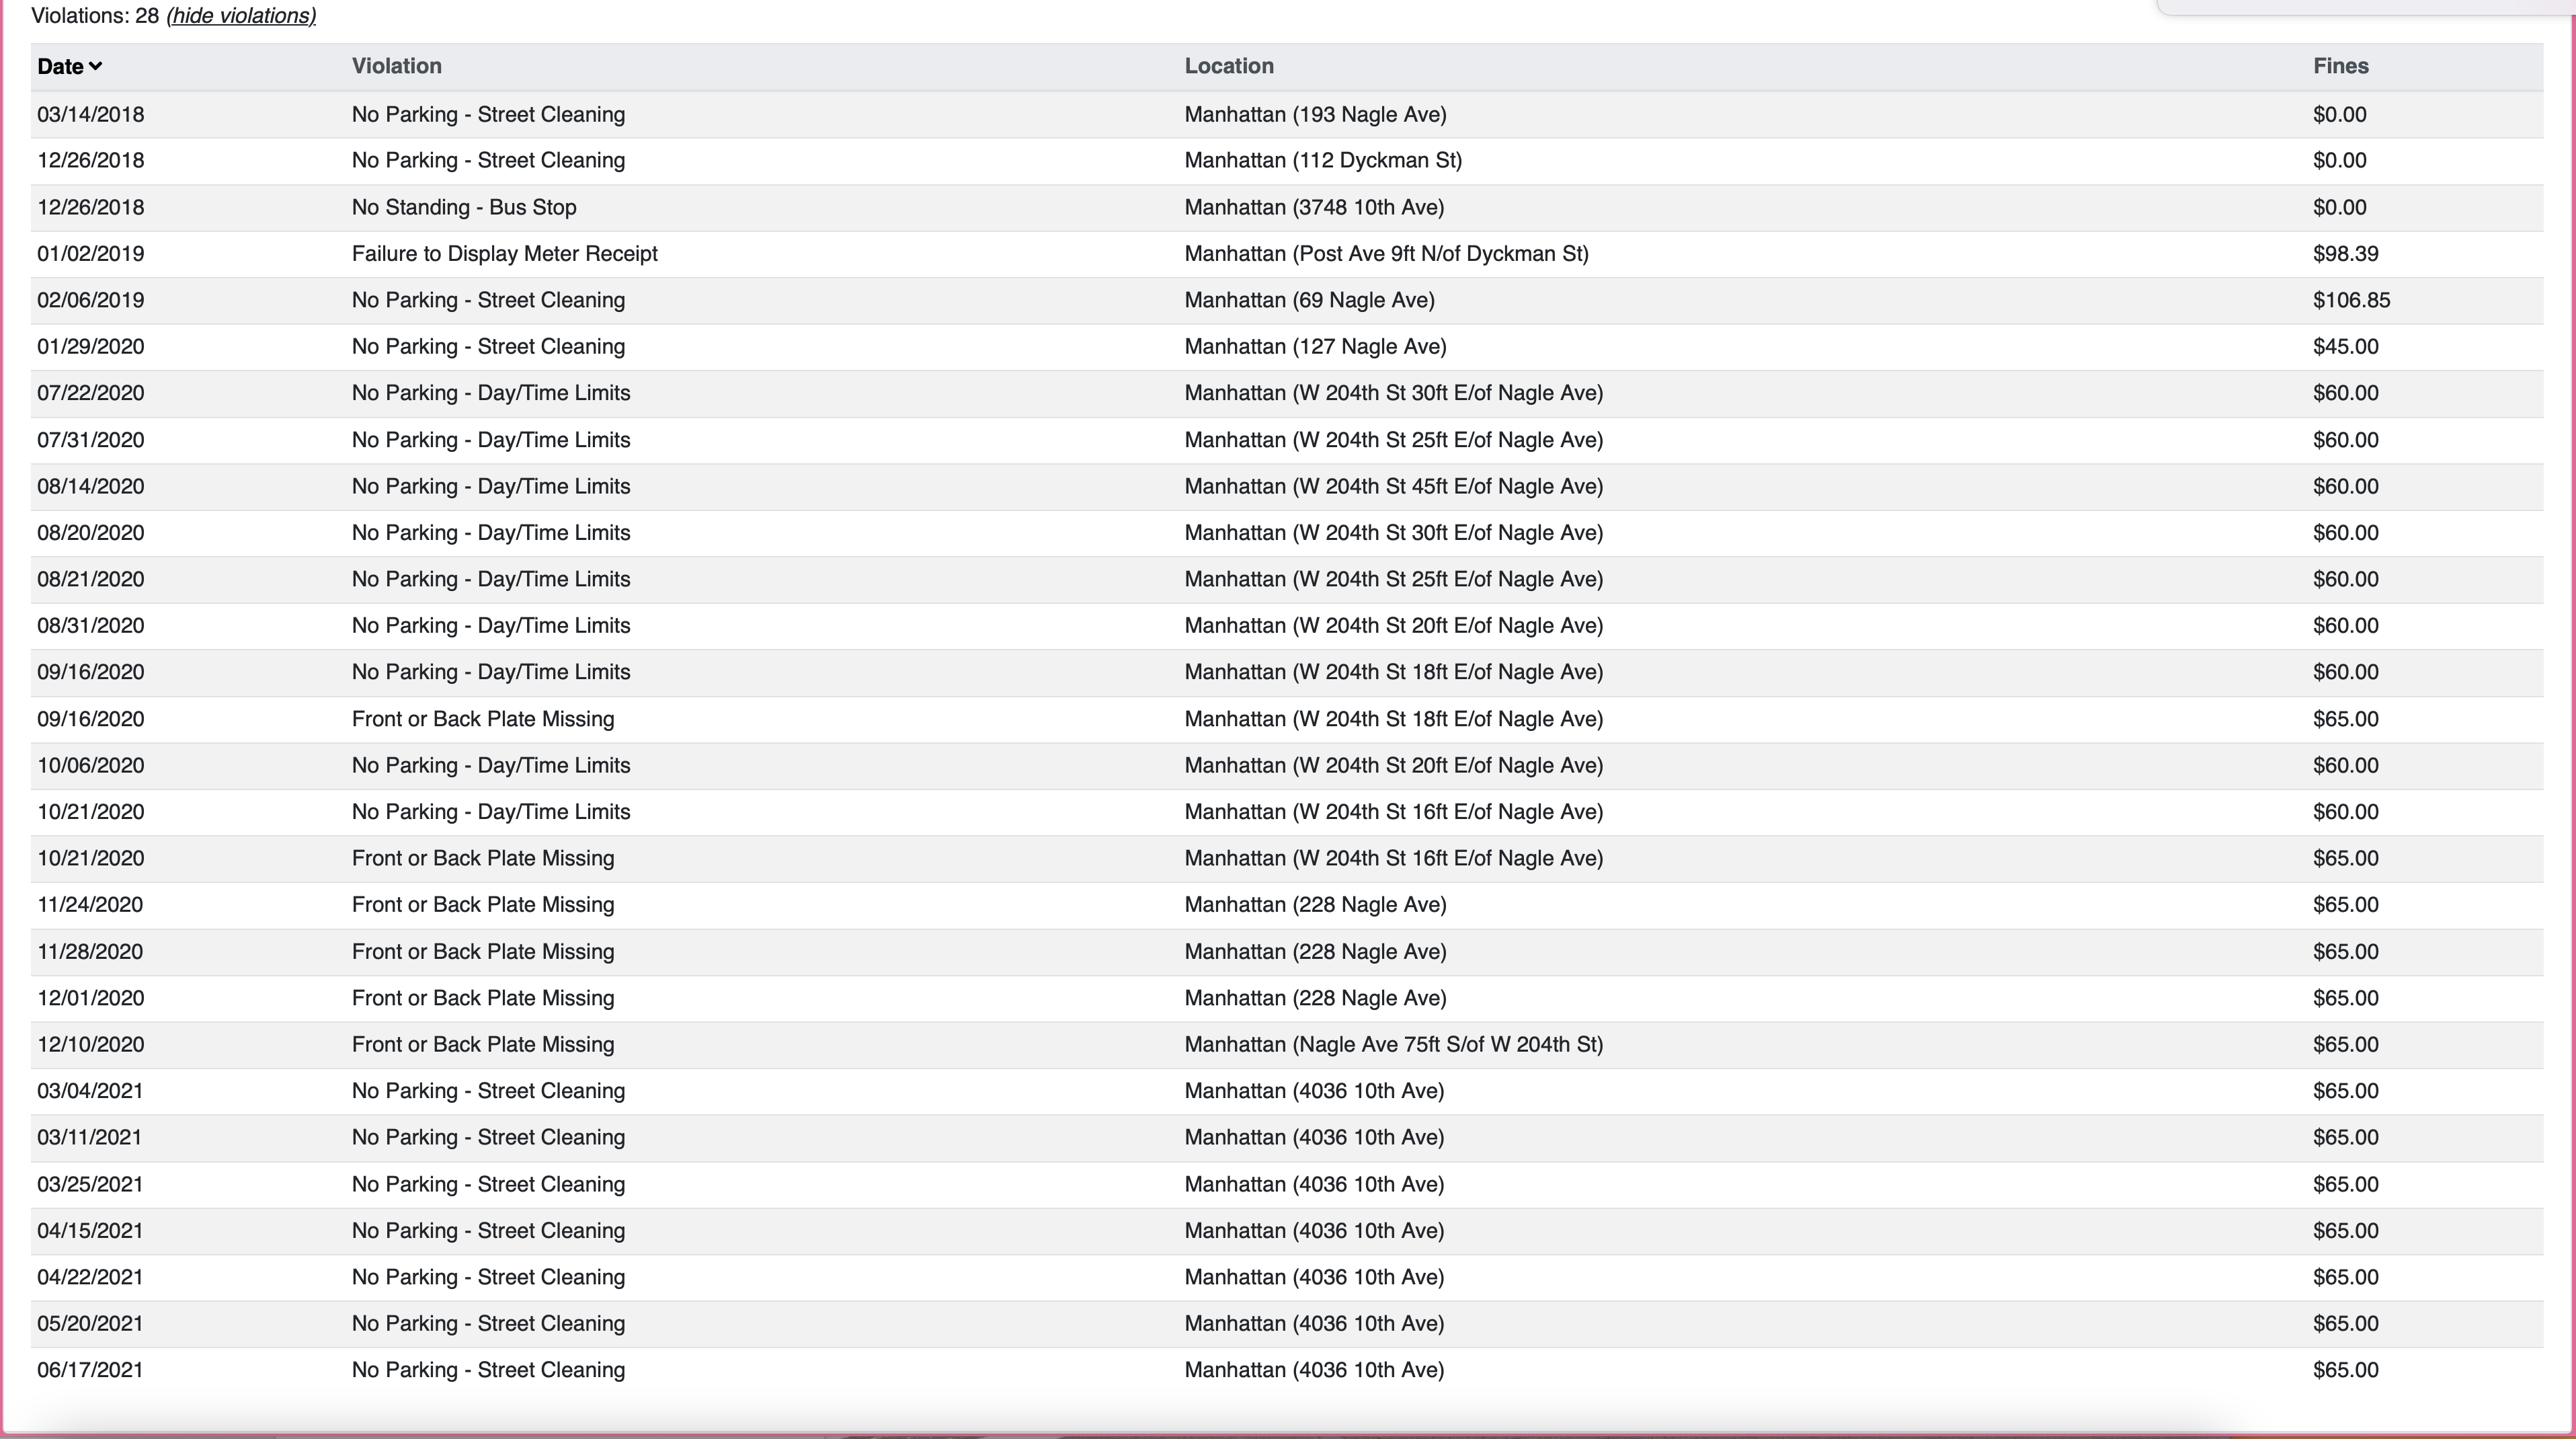This screenshot has width=2576, height=1439.
Task: Click the $106.85 fine amount
Action: tap(2350, 301)
